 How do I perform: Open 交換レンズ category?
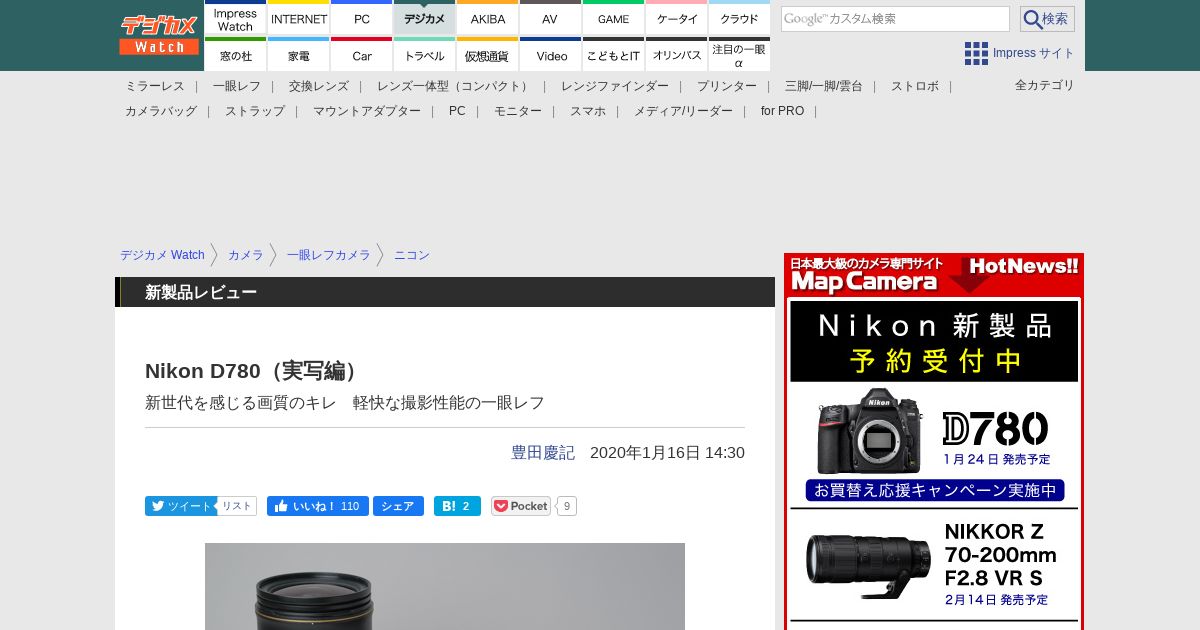click(x=319, y=86)
